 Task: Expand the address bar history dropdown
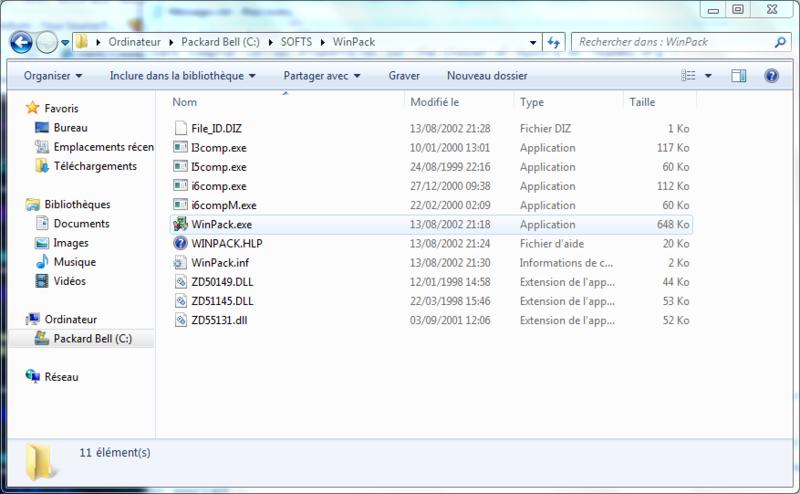533,42
